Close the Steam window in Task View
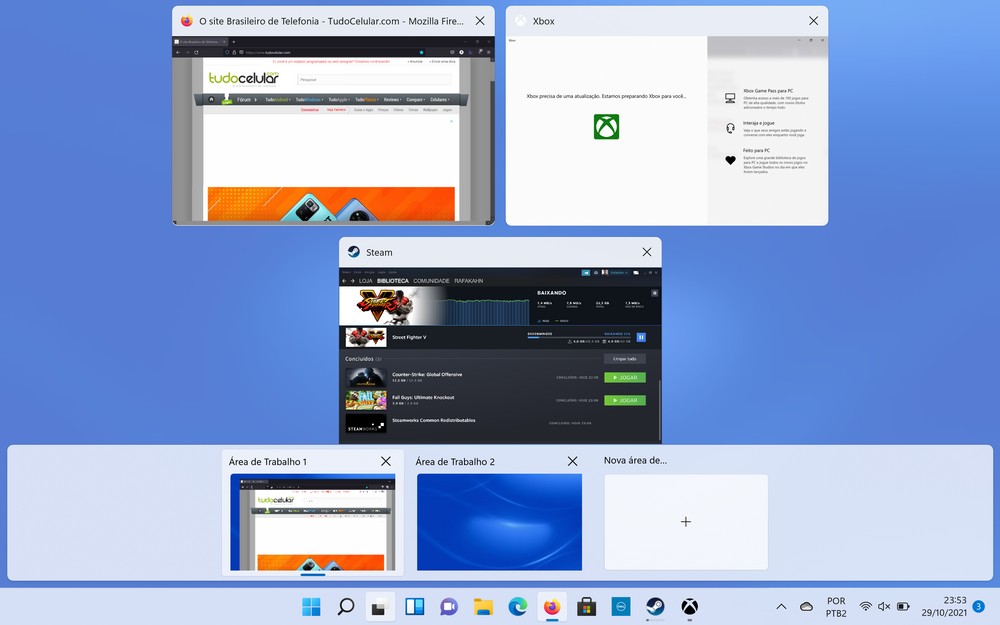The width and height of the screenshot is (1000, 625). pyautogui.click(x=646, y=253)
